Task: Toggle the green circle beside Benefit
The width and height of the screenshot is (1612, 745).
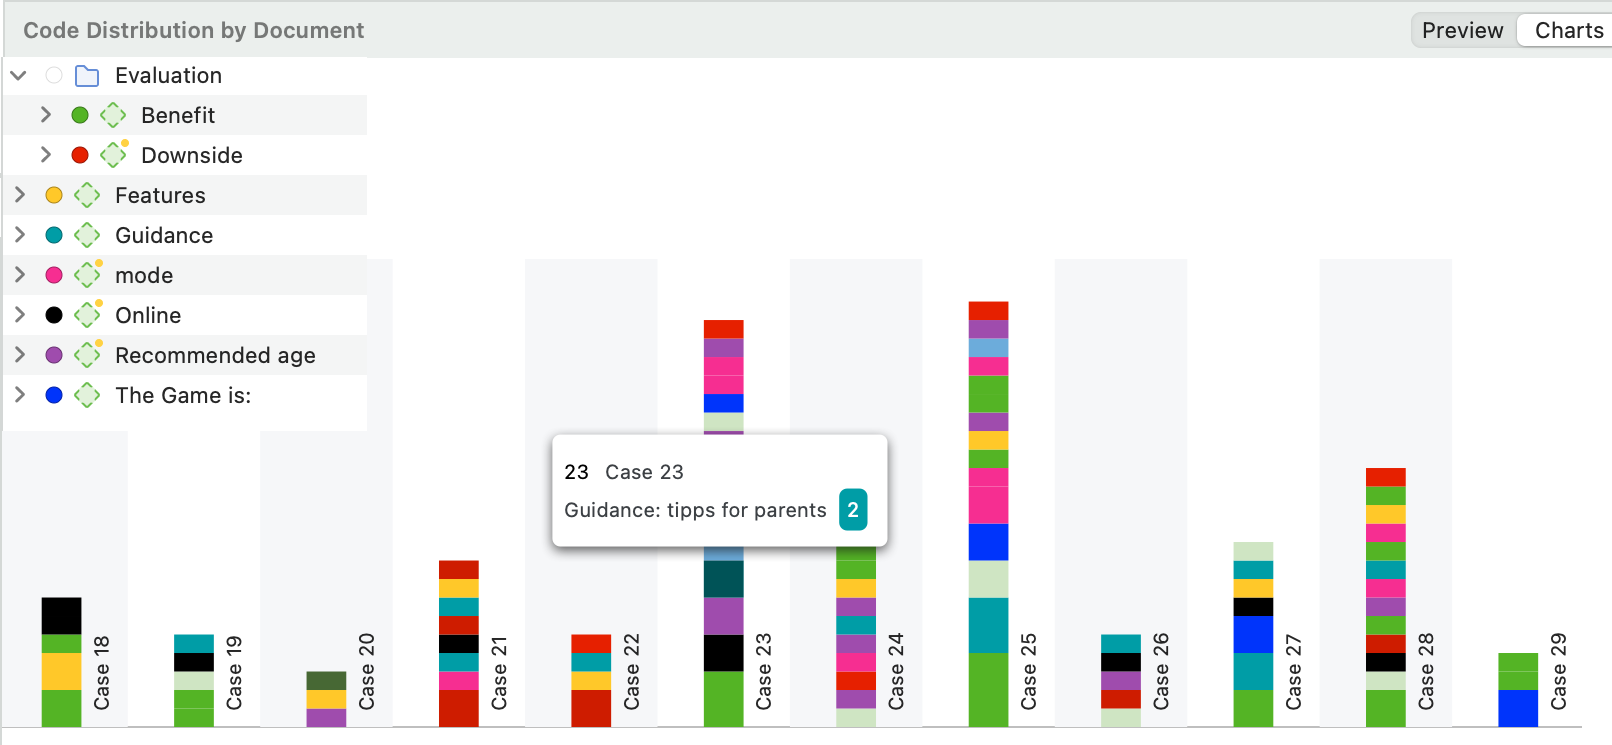Action: pyautogui.click(x=80, y=116)
